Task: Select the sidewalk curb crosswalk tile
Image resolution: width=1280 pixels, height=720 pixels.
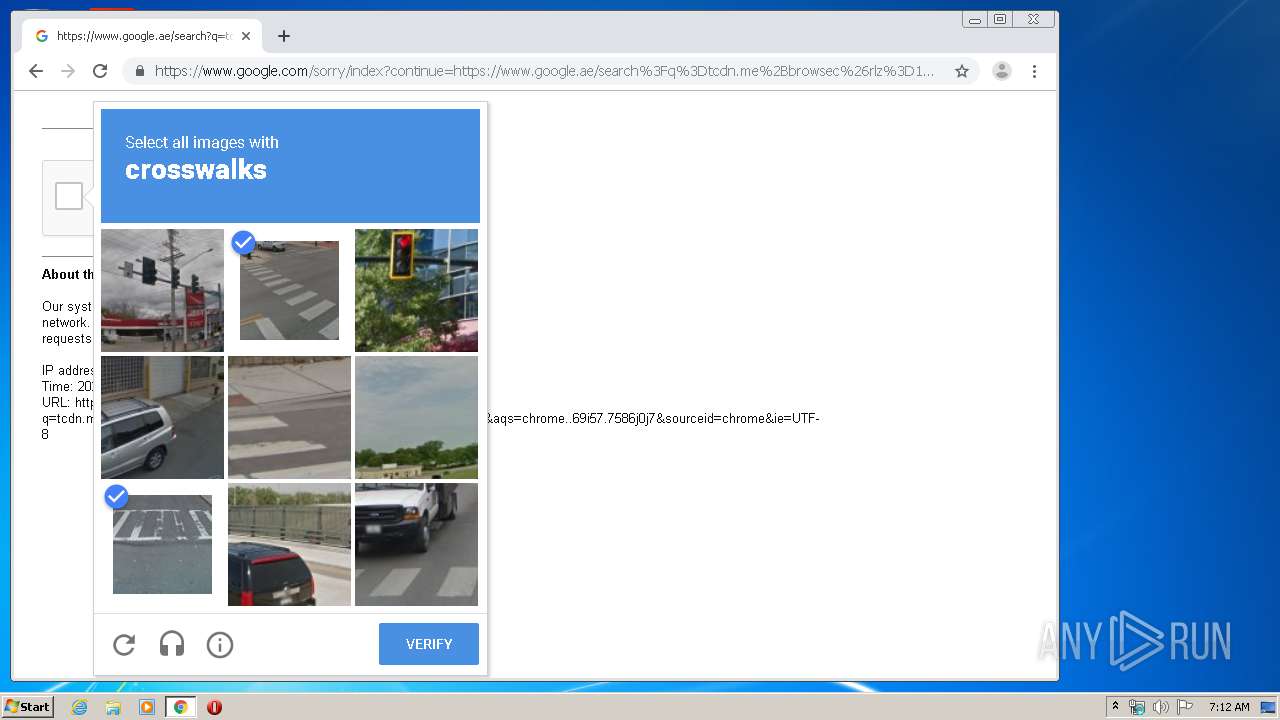Action: (289, 417)
